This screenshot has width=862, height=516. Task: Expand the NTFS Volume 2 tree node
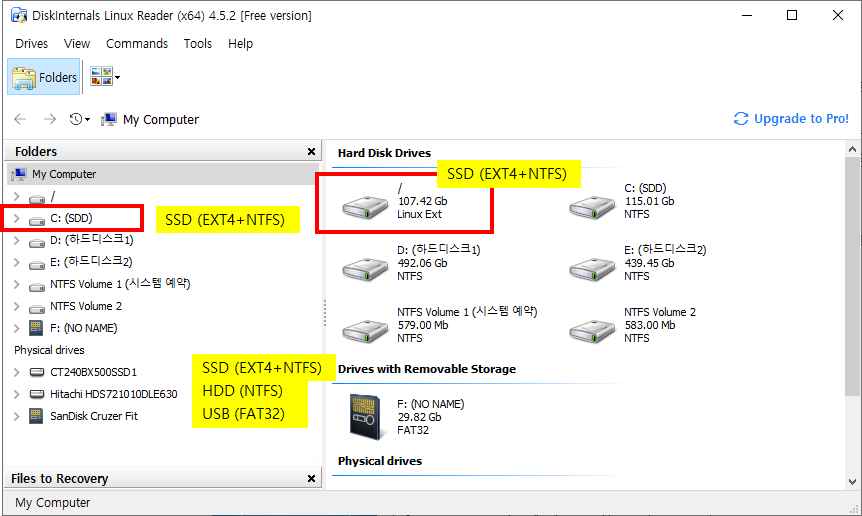tap(16, 307)
